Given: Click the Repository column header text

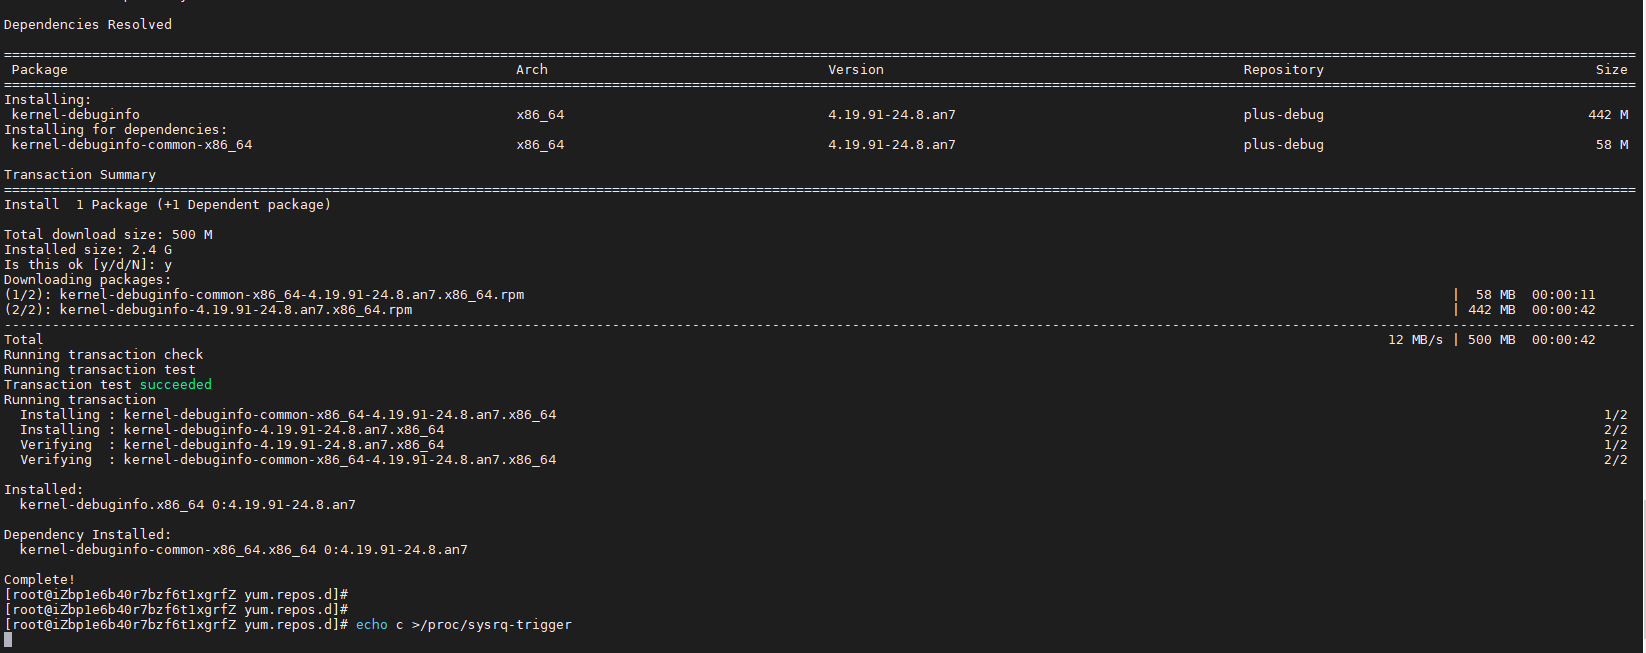Looking at the screenshot, I should click(1283, 70).
